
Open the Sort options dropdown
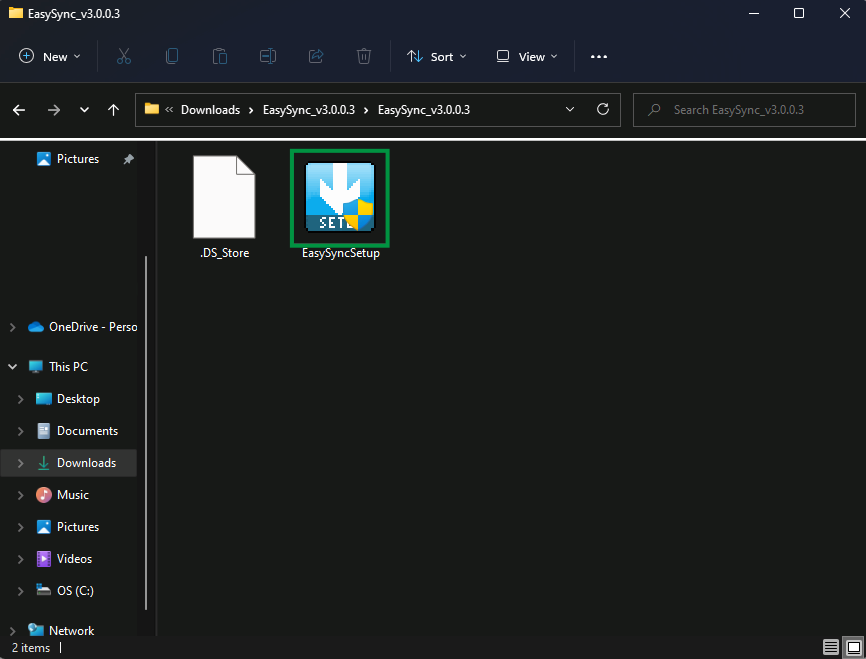[x=436, y=56]
